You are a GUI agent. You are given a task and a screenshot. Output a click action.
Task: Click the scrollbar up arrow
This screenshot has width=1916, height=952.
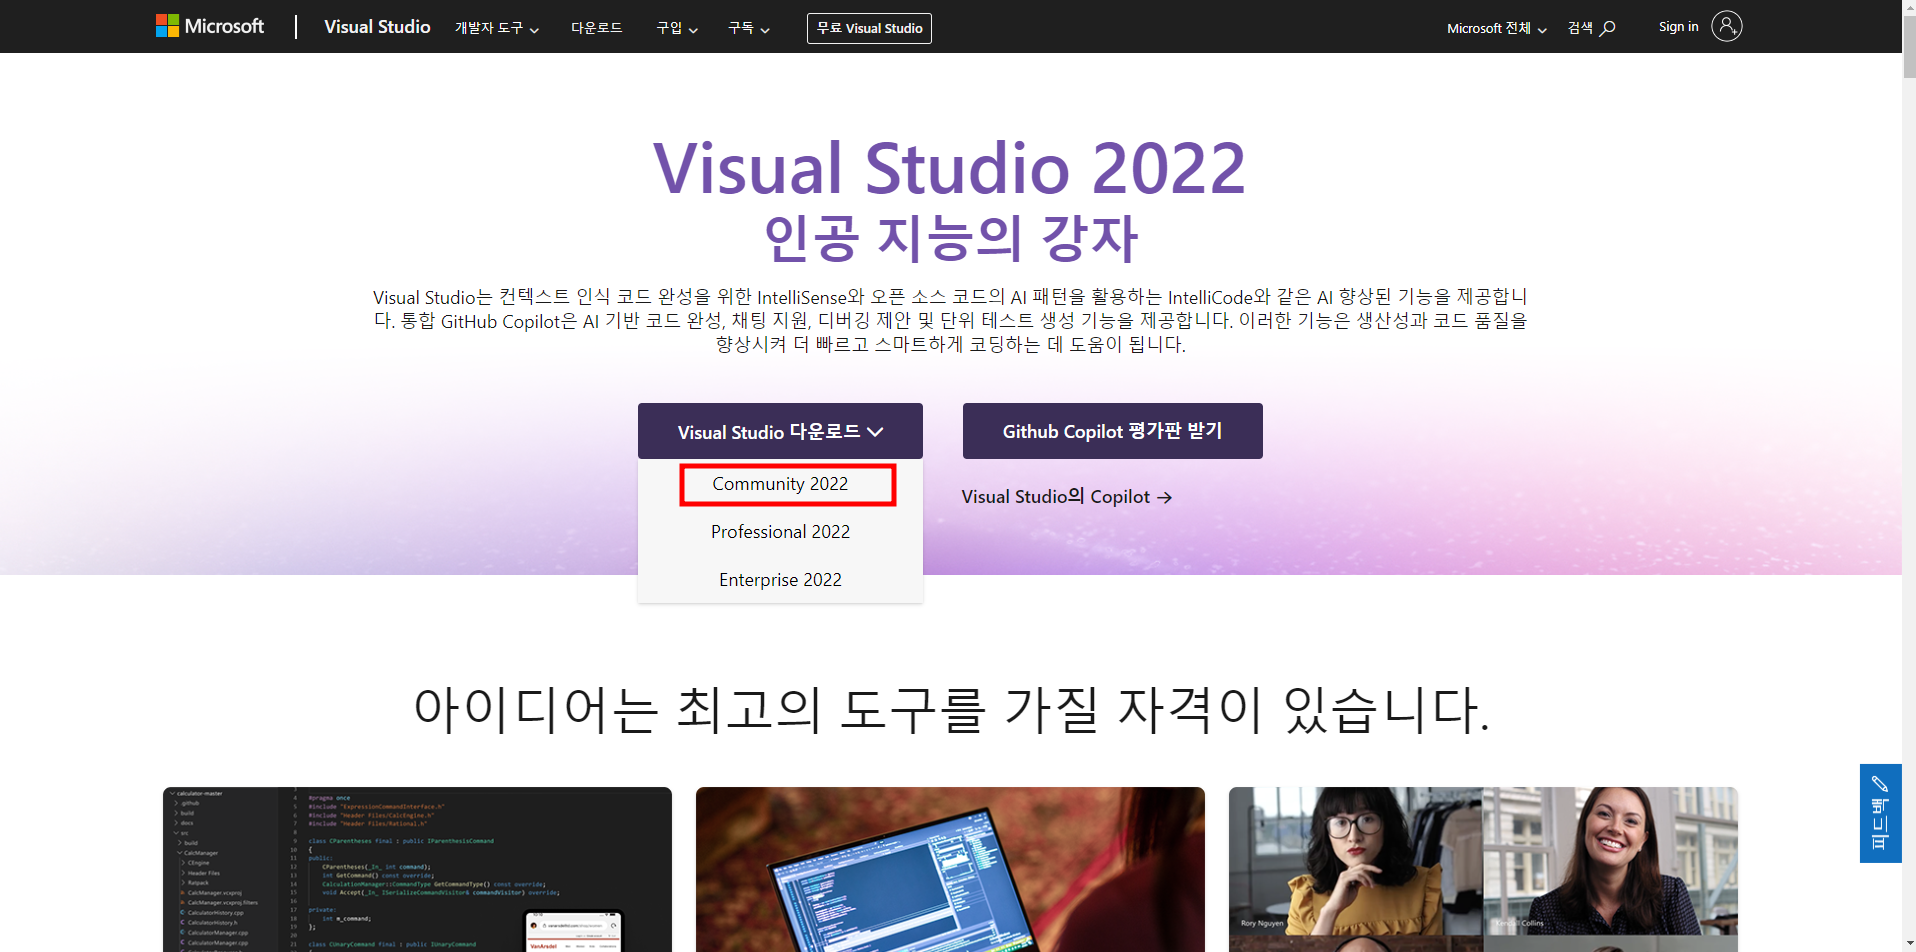[x=1909, y=7]
